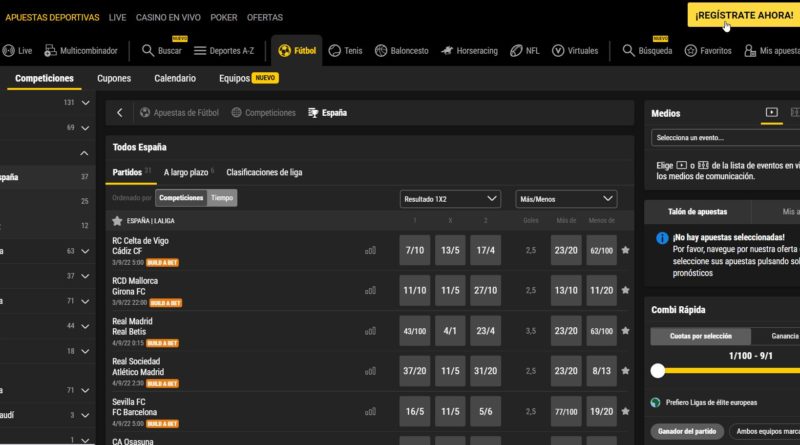Image resolution: width=800 pixels, height=445 pixels.
Task: Sort matches by Tiempo
Action: (x=222, y=197)
